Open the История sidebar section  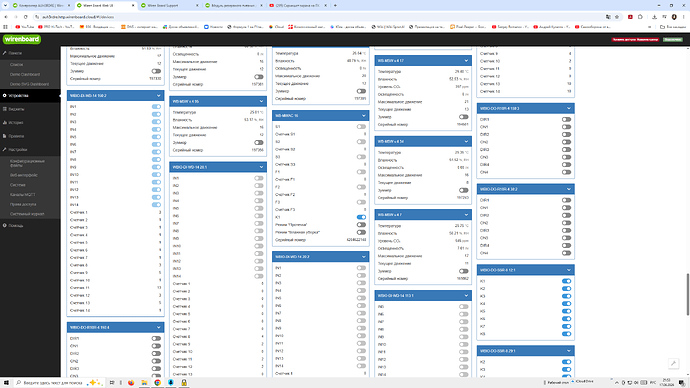(30, 123)
